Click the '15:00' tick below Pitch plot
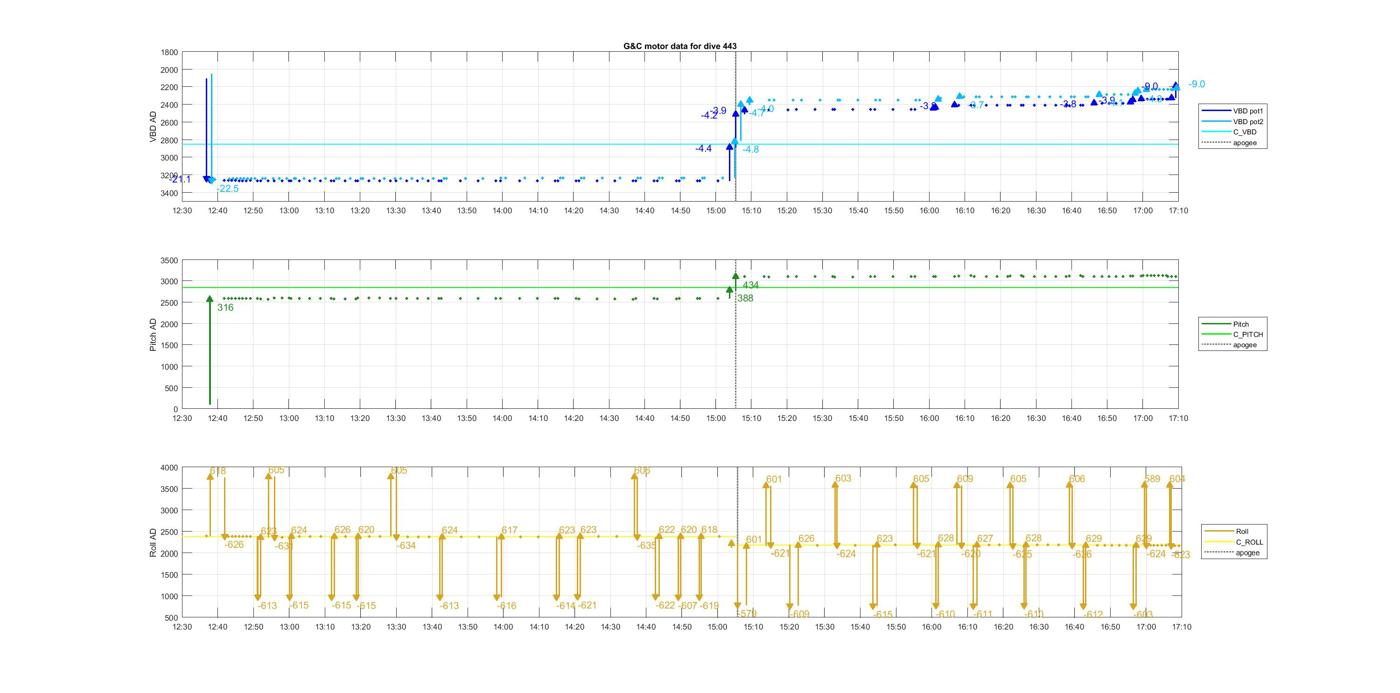Image resolution: width=1400 pixels, height=693 pixels. click(x=716, y=419)
